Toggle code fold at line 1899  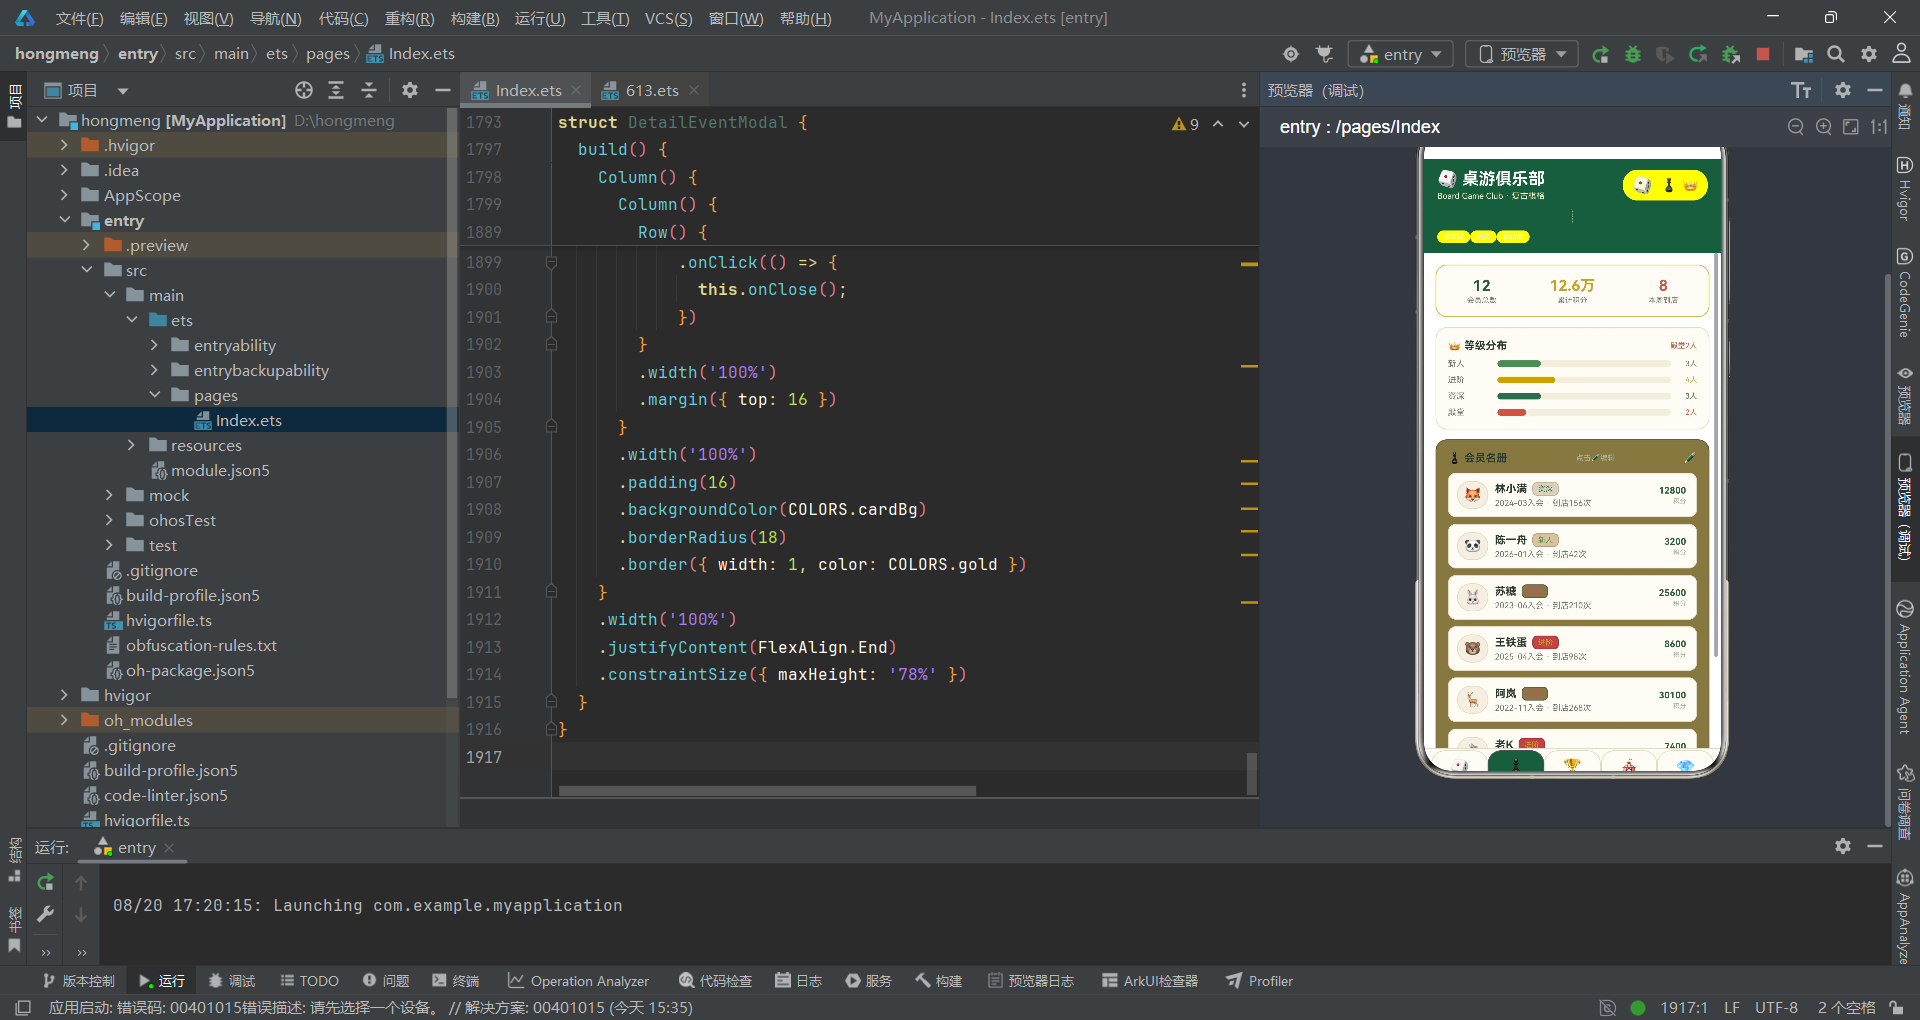pyautogui.click(x=551, y=262)
